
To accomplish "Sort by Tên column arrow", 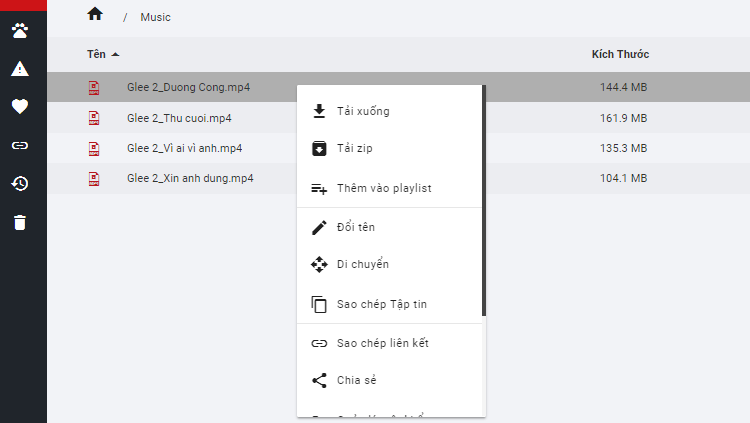I will point(115,55).
